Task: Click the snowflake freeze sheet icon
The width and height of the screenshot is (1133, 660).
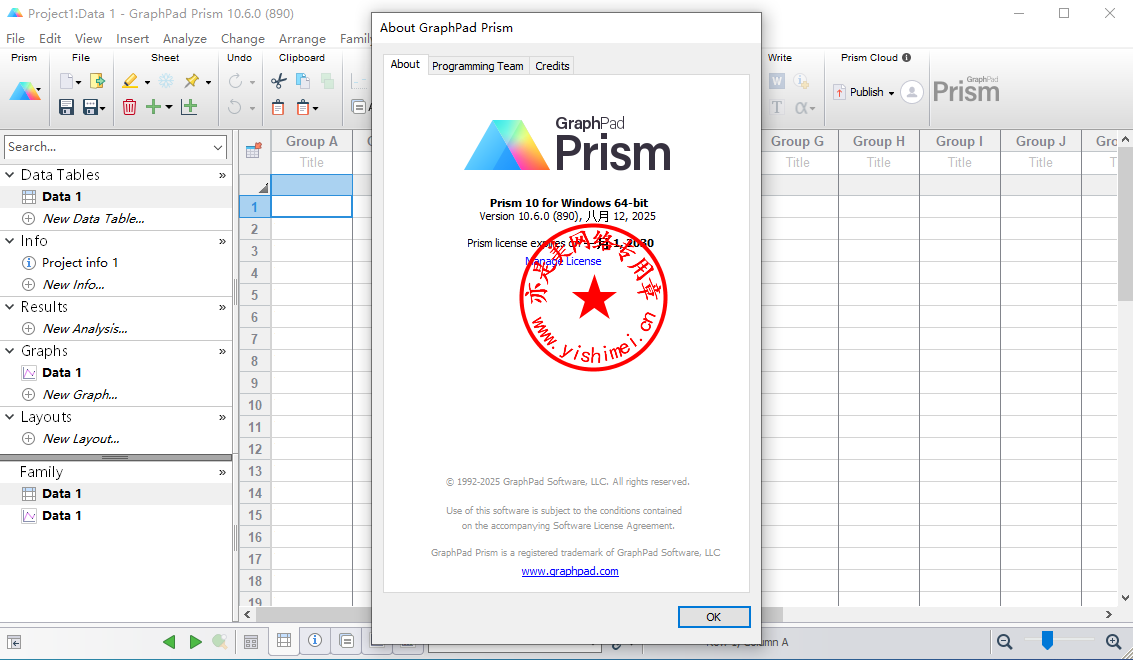Action: [166, 81]
